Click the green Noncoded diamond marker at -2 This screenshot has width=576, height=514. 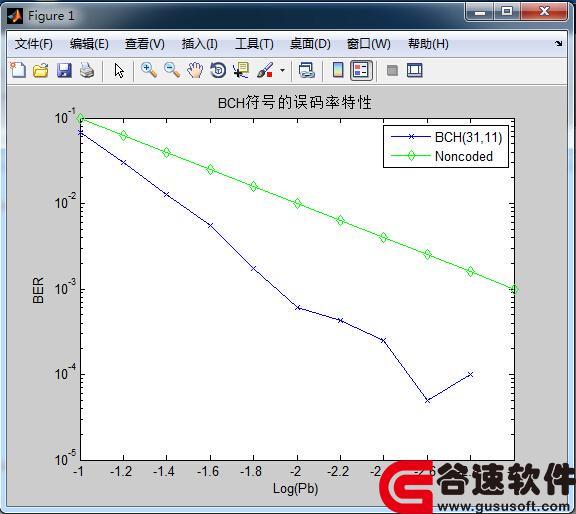[298, 203]
